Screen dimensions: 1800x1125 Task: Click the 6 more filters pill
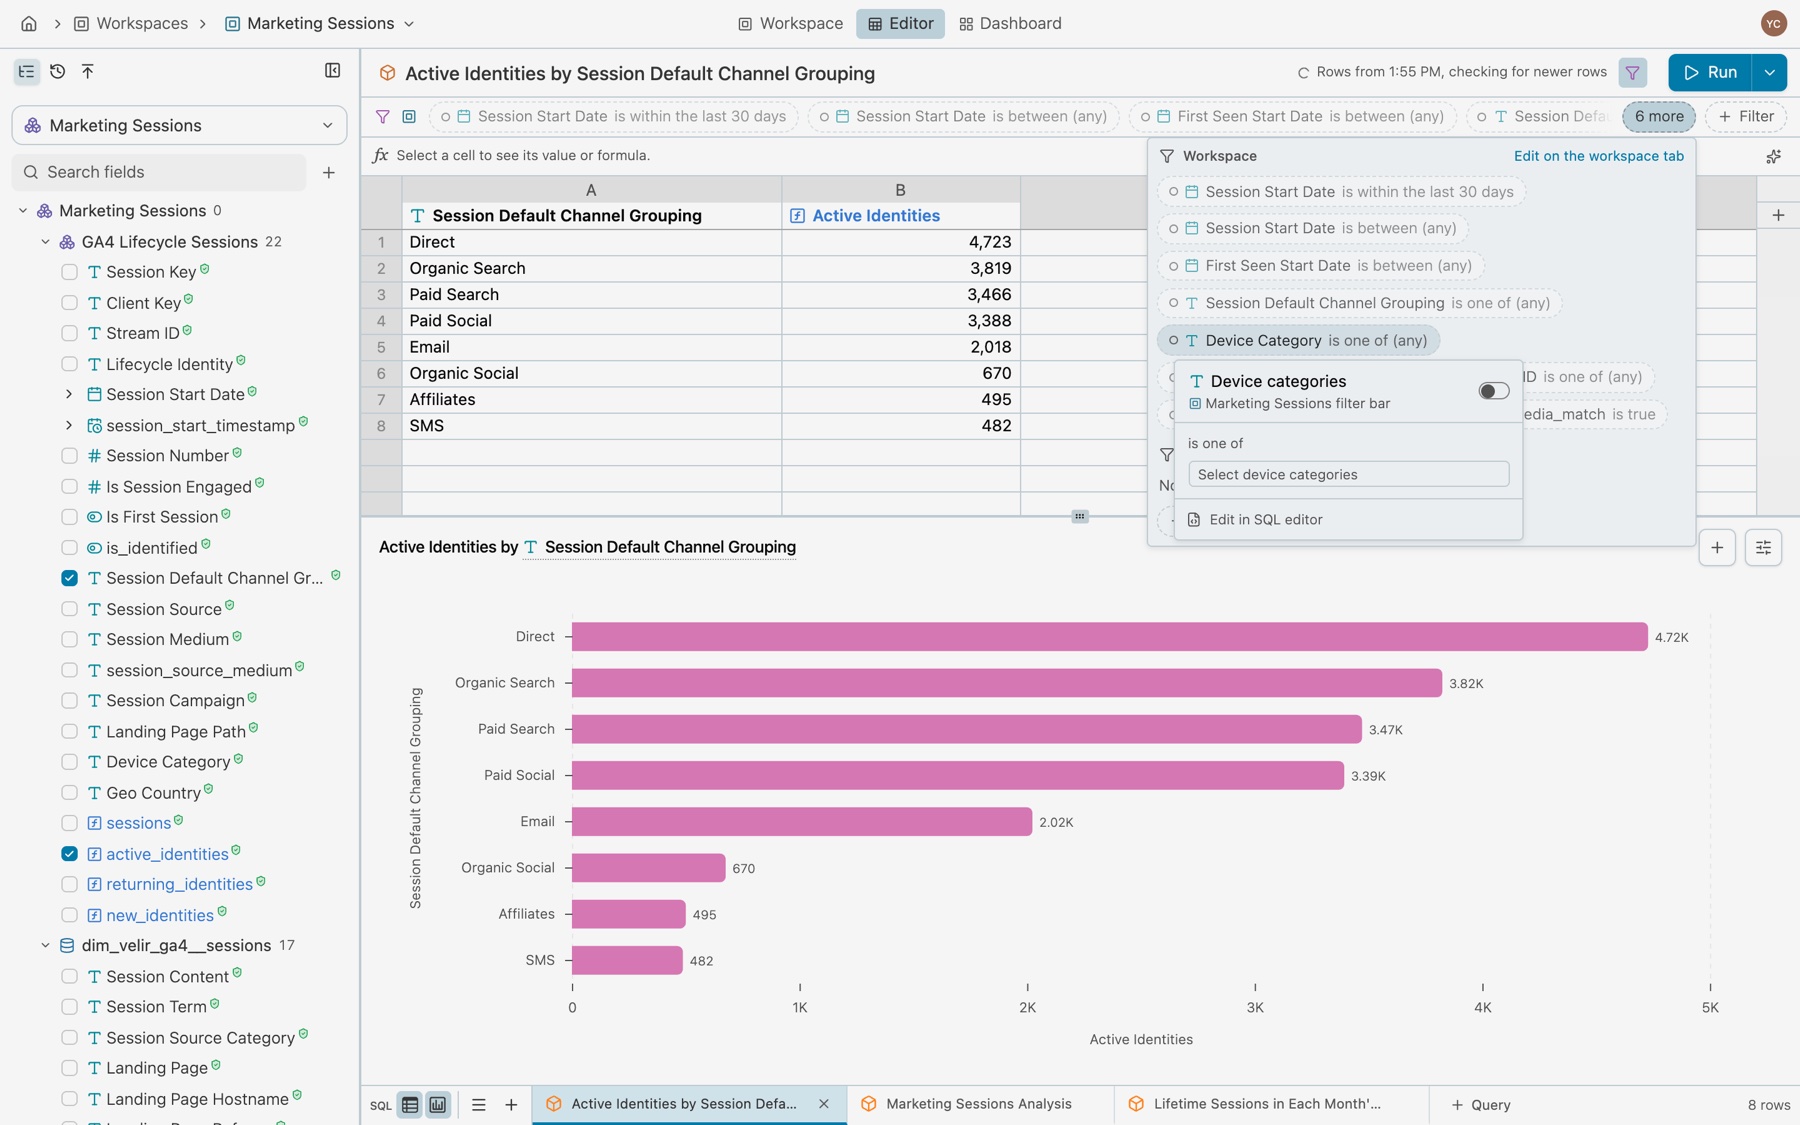pyautogui.click(x=1659, y=116)
